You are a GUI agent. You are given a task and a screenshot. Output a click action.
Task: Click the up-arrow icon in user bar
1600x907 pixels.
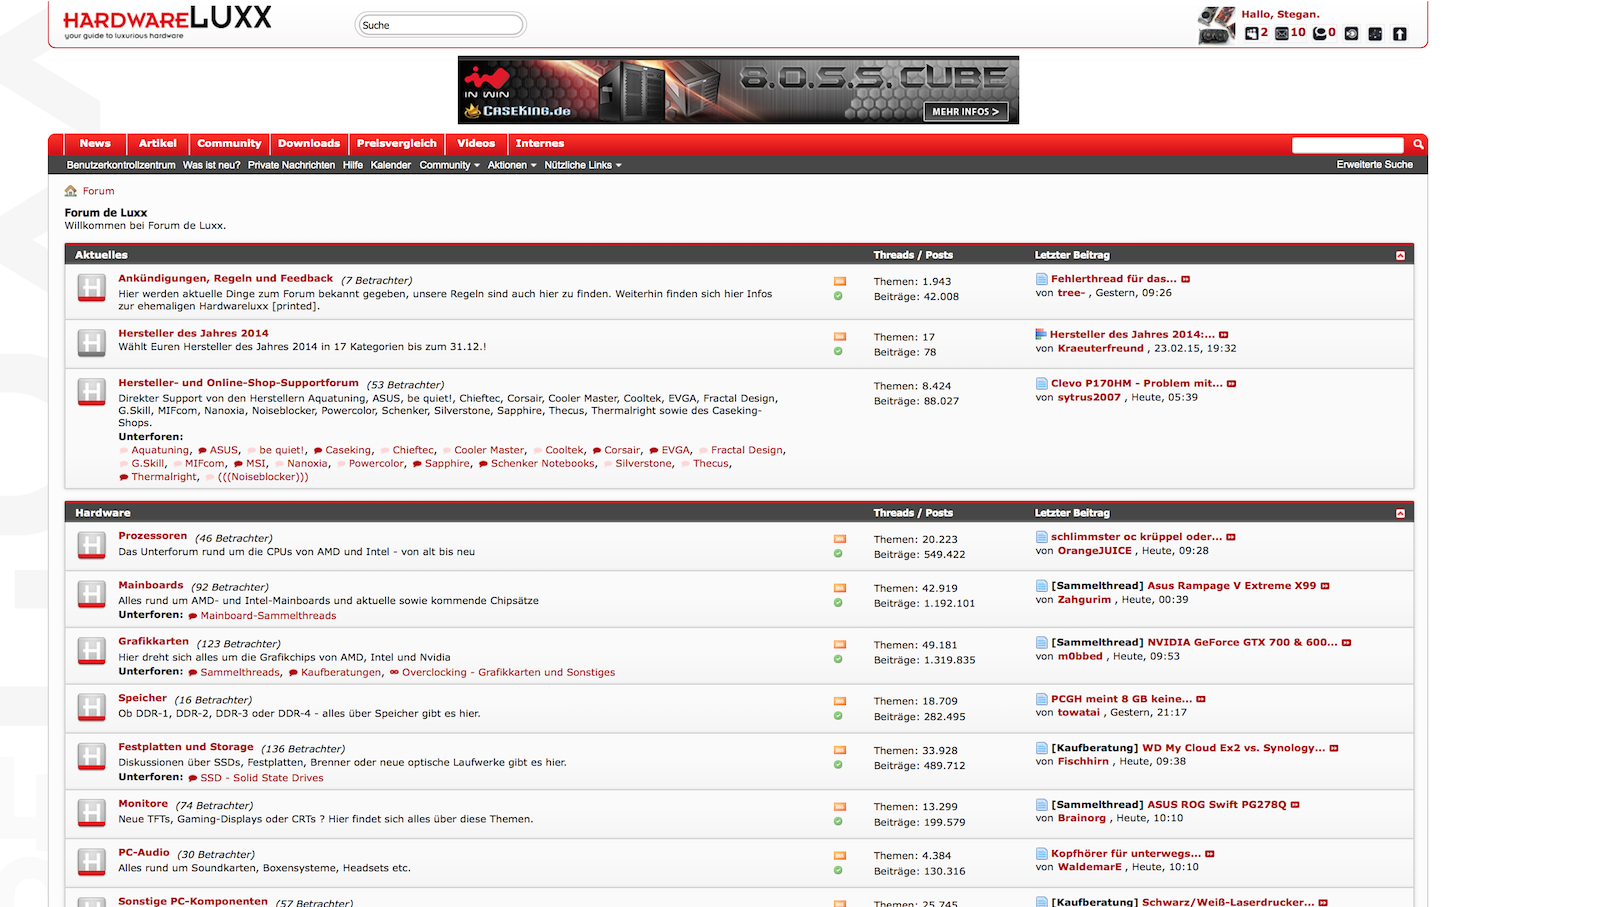(1399, 34)
